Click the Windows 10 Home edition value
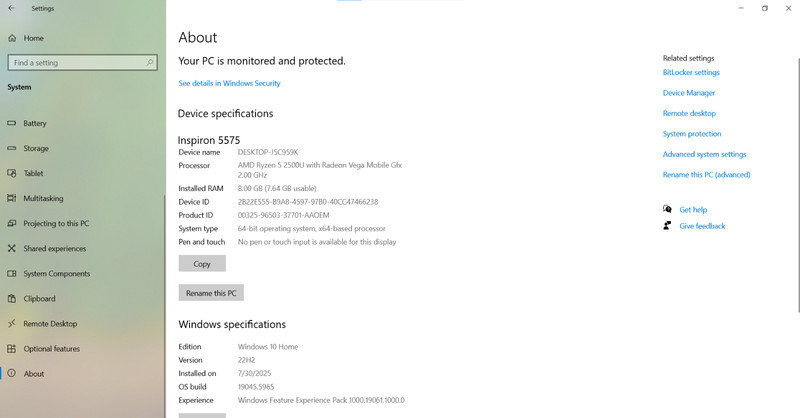This screenshot has height=418, width=800. pos(268,347)
